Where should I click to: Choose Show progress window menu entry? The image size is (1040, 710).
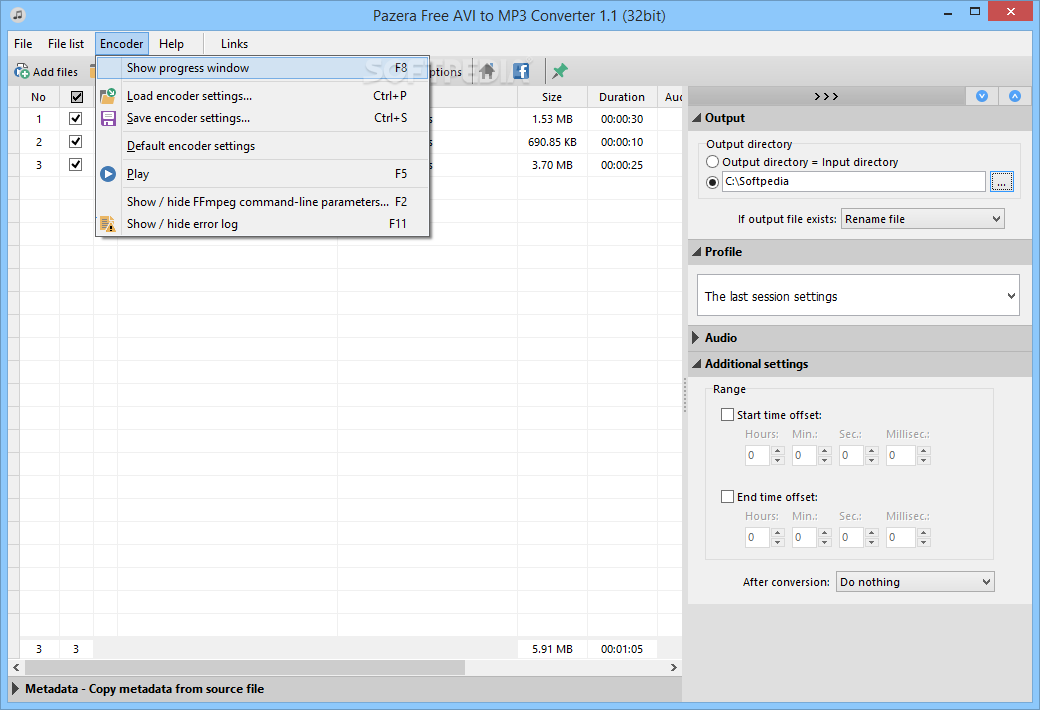tap(263, 68)
